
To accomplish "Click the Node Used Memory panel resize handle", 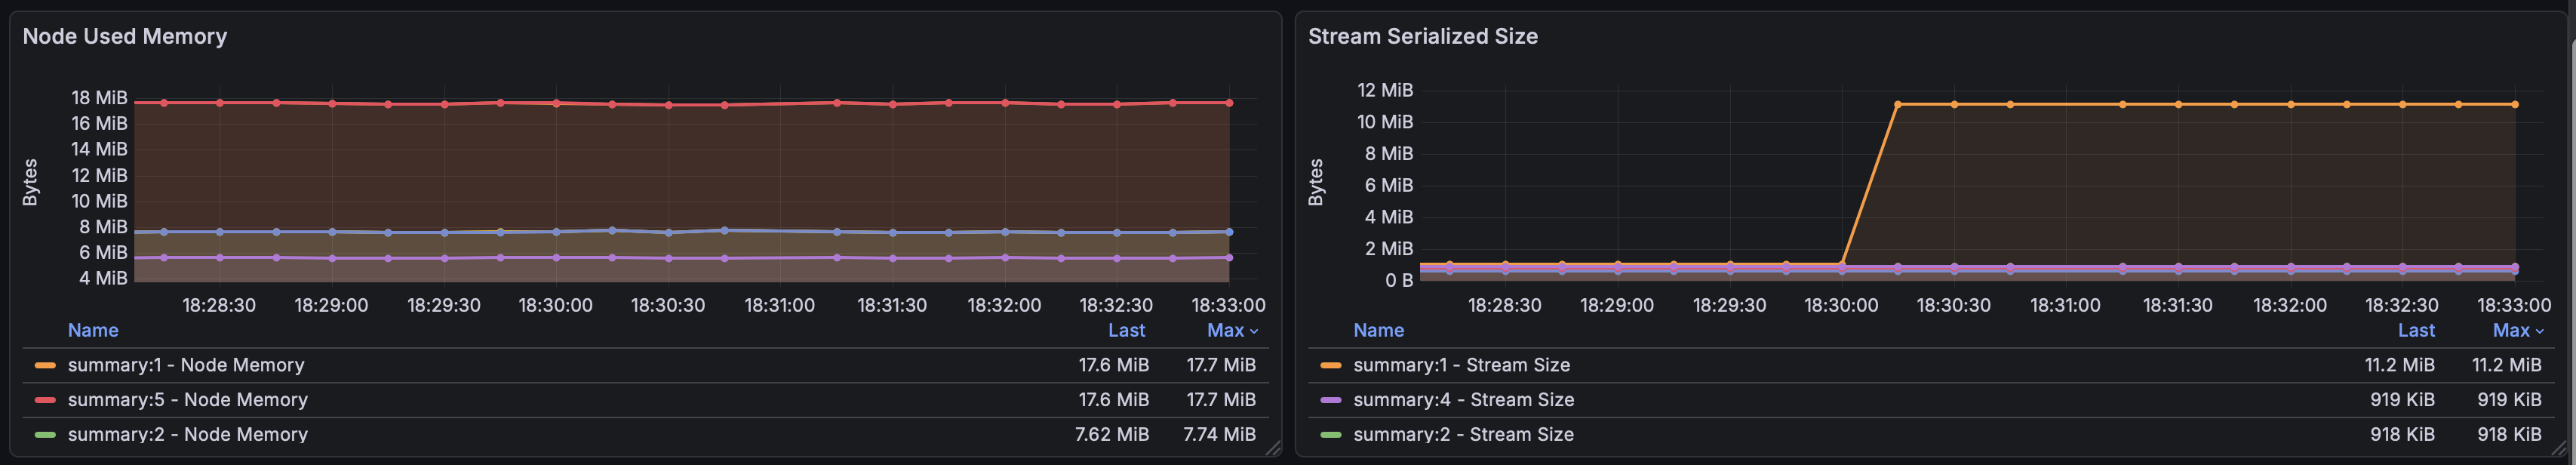I will (x=1273, y=449).
